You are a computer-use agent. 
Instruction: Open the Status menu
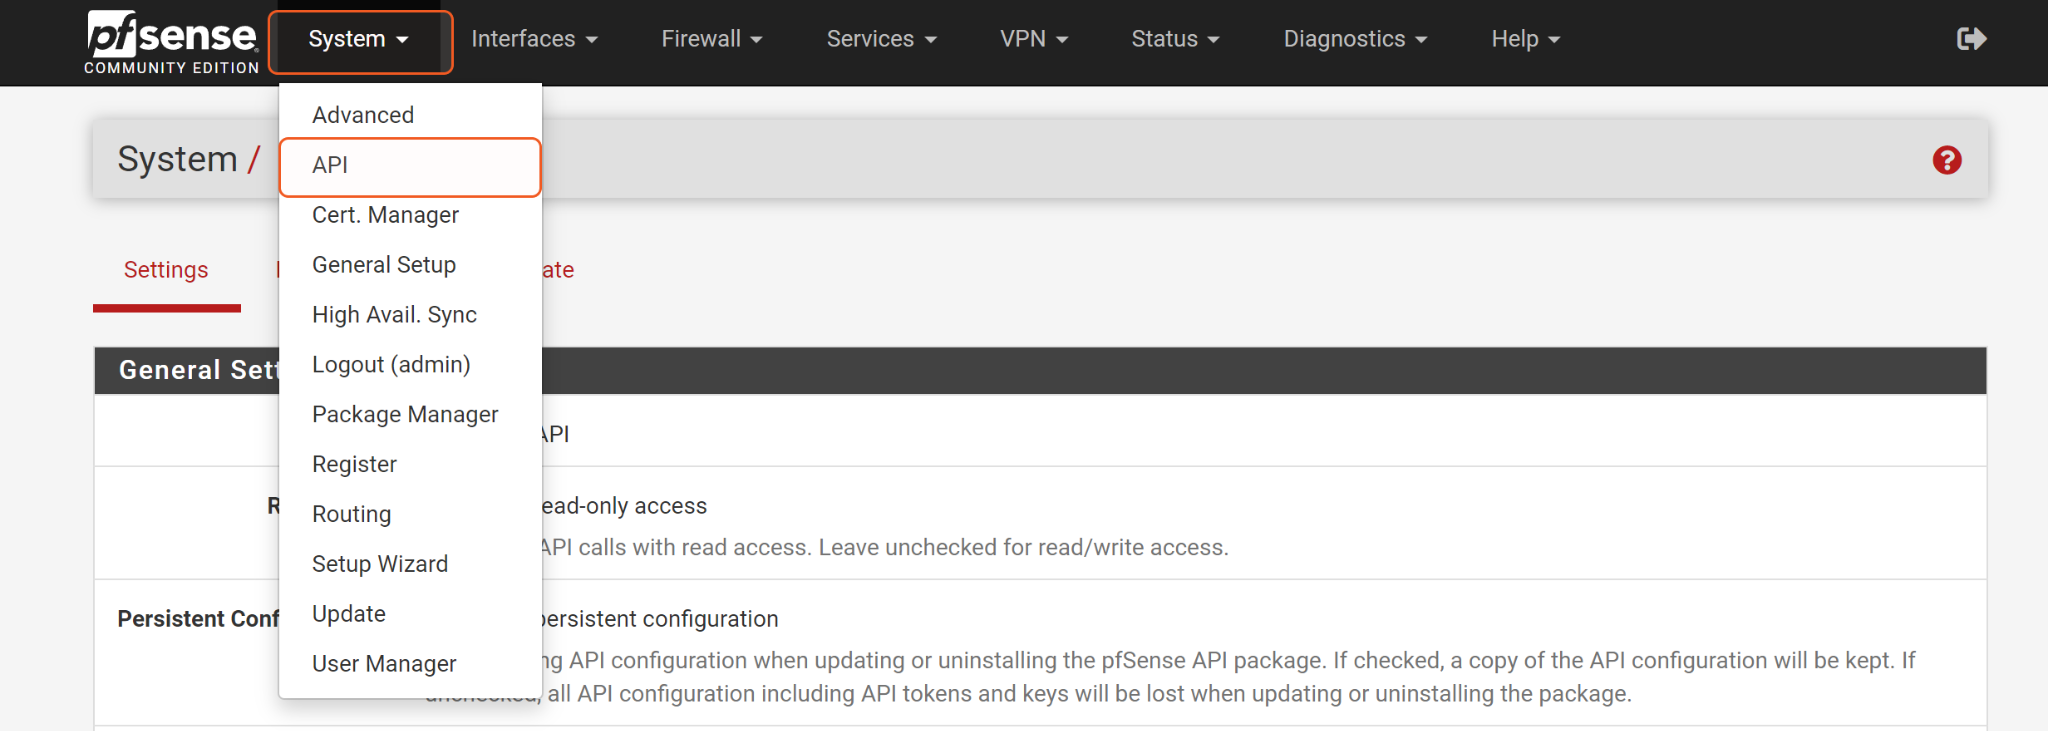point(1175,39)
